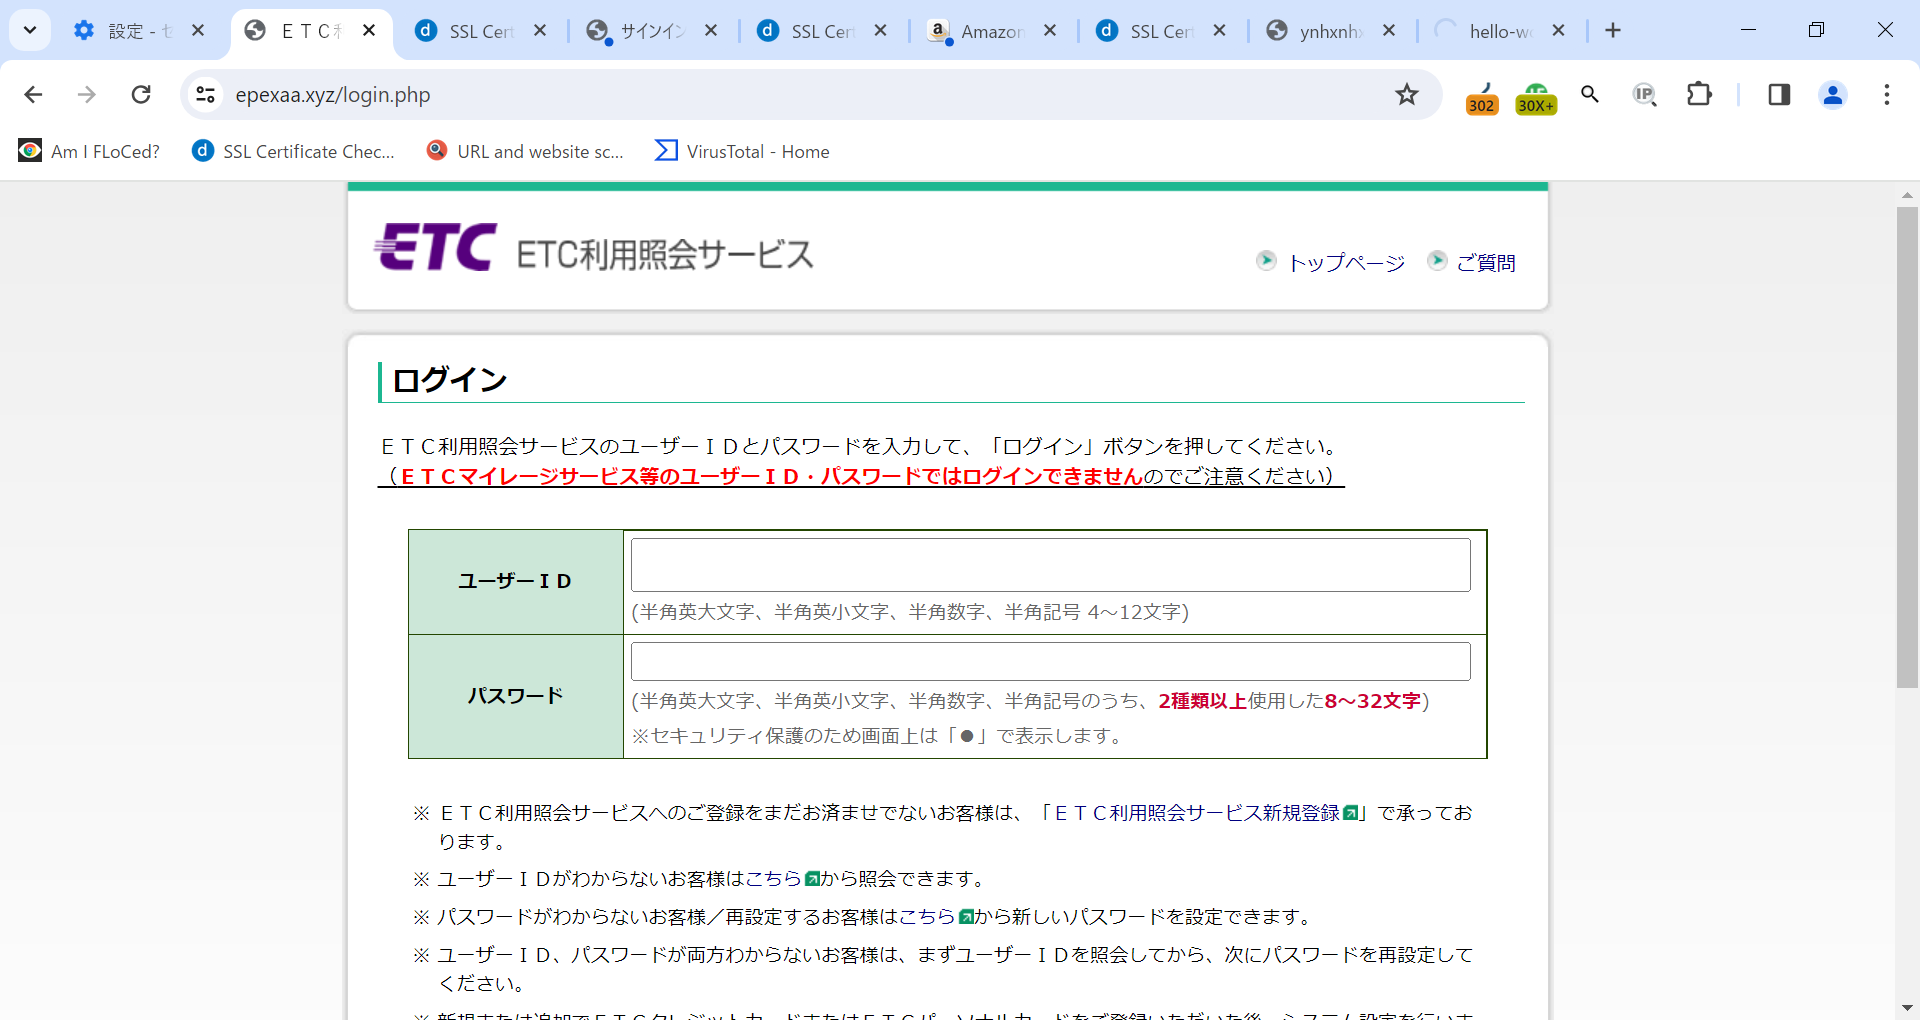Screen dimensions: 1920x1020
Task: Click the scrollbar down arrow
Action: pyautogui.click(x=1907, y=1008)
